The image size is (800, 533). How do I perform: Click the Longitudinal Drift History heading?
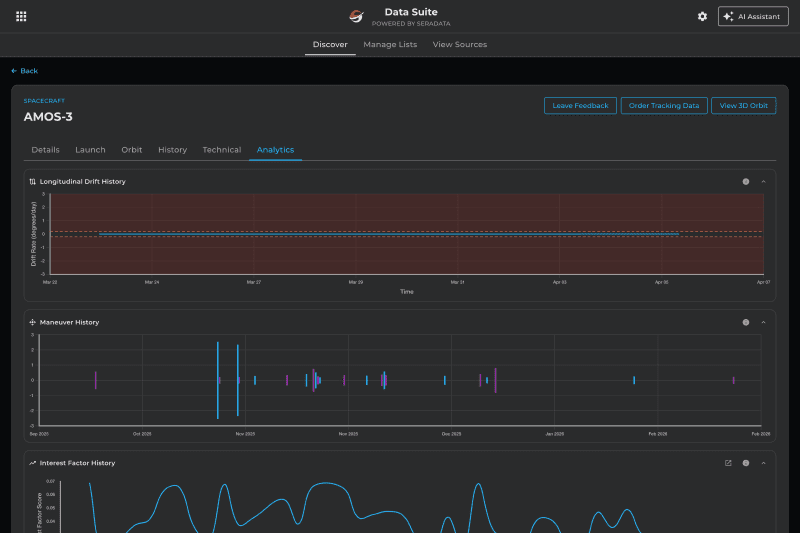(83, 182)
